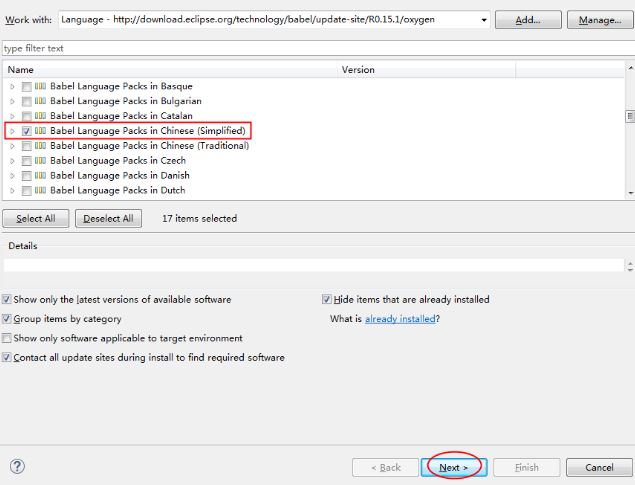Check Chinese (Traditional) language pack checkbox

[27, 146]
